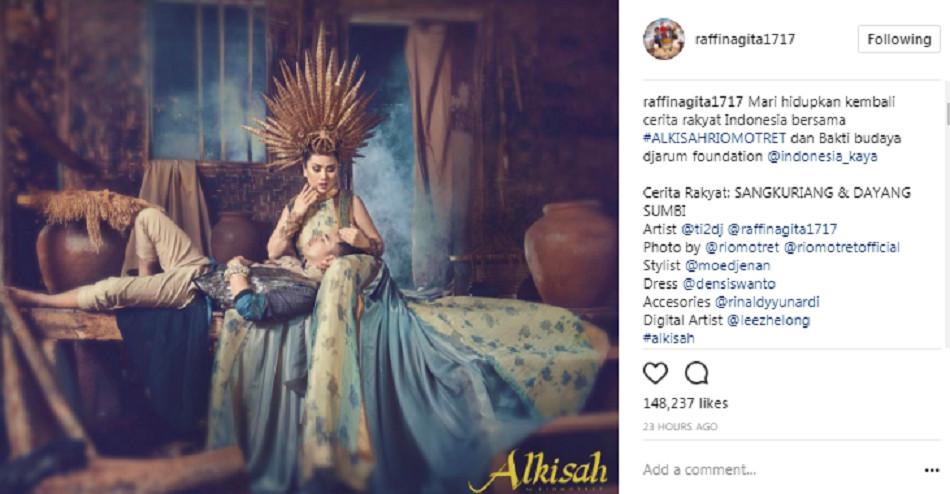Visit the @indonesia_kaya mention
This screenshot has height=494, width=950.
coord(822,156)
